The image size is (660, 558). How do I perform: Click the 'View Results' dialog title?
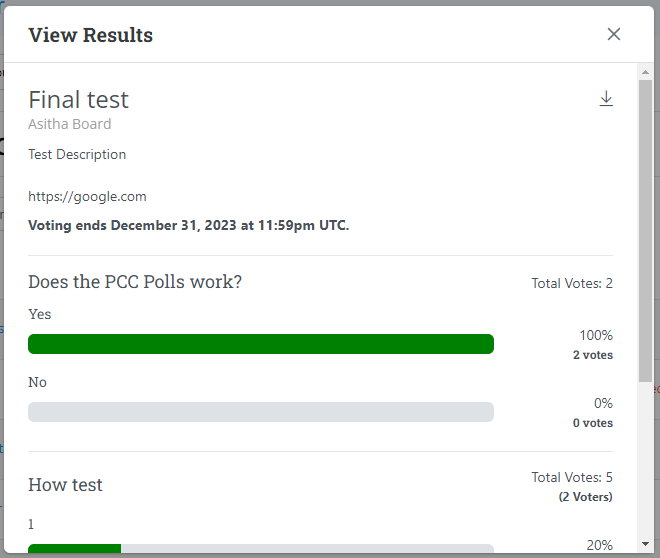pyautogui.click(x=91, y=36)
